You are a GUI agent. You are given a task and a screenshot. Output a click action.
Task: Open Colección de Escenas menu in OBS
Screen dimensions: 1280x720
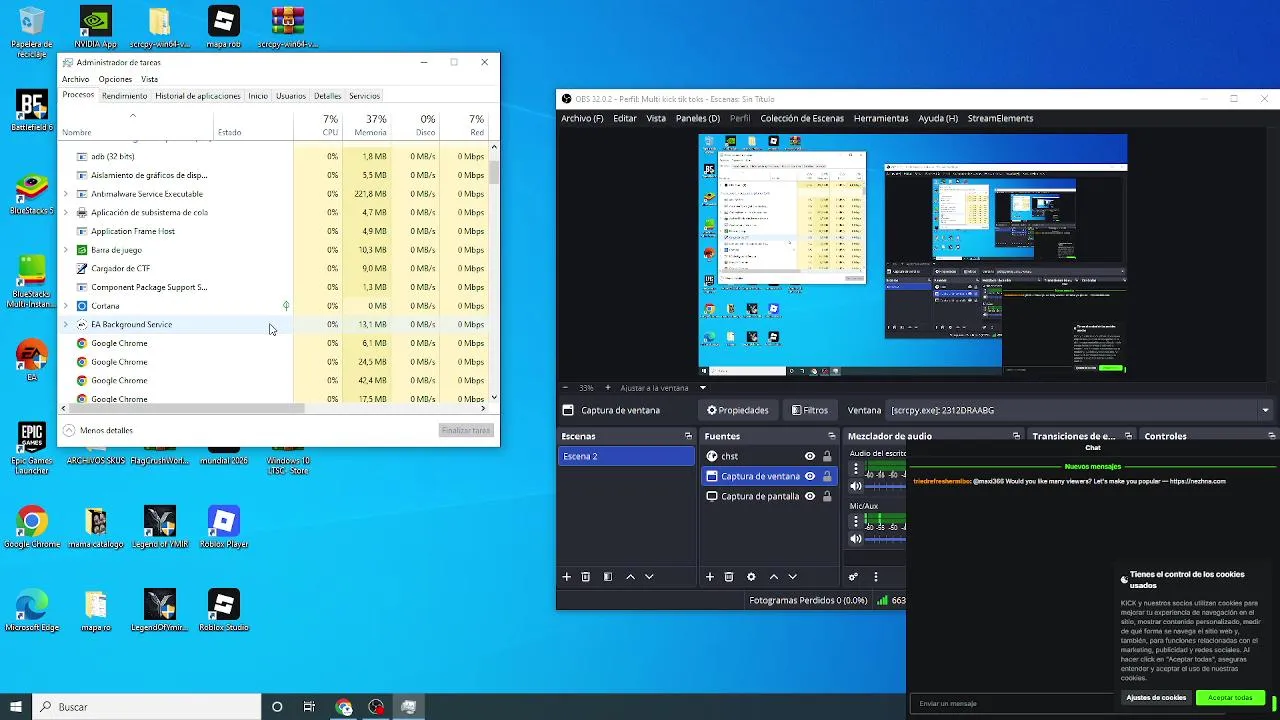click(802, 118)
